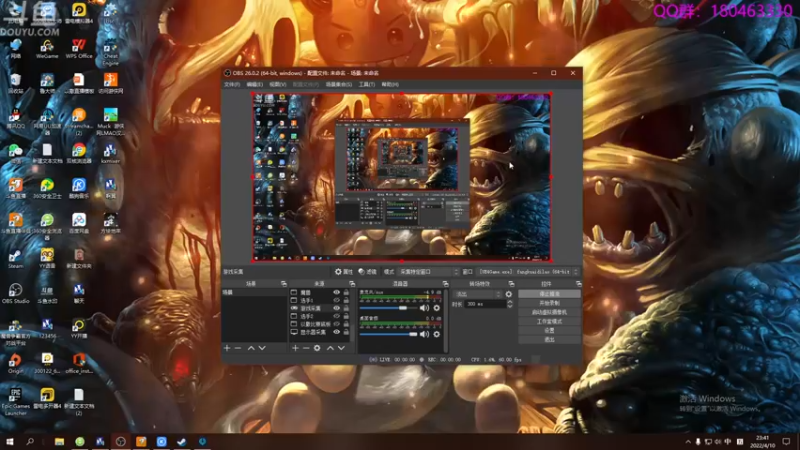800x450 pixels.
Task: Open 文件(F) menu in OBS
Action: point(232,85)
